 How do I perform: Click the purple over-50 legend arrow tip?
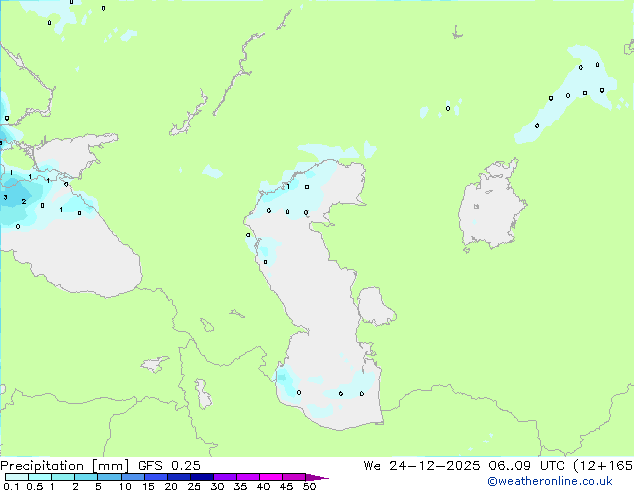pos(317,477)
